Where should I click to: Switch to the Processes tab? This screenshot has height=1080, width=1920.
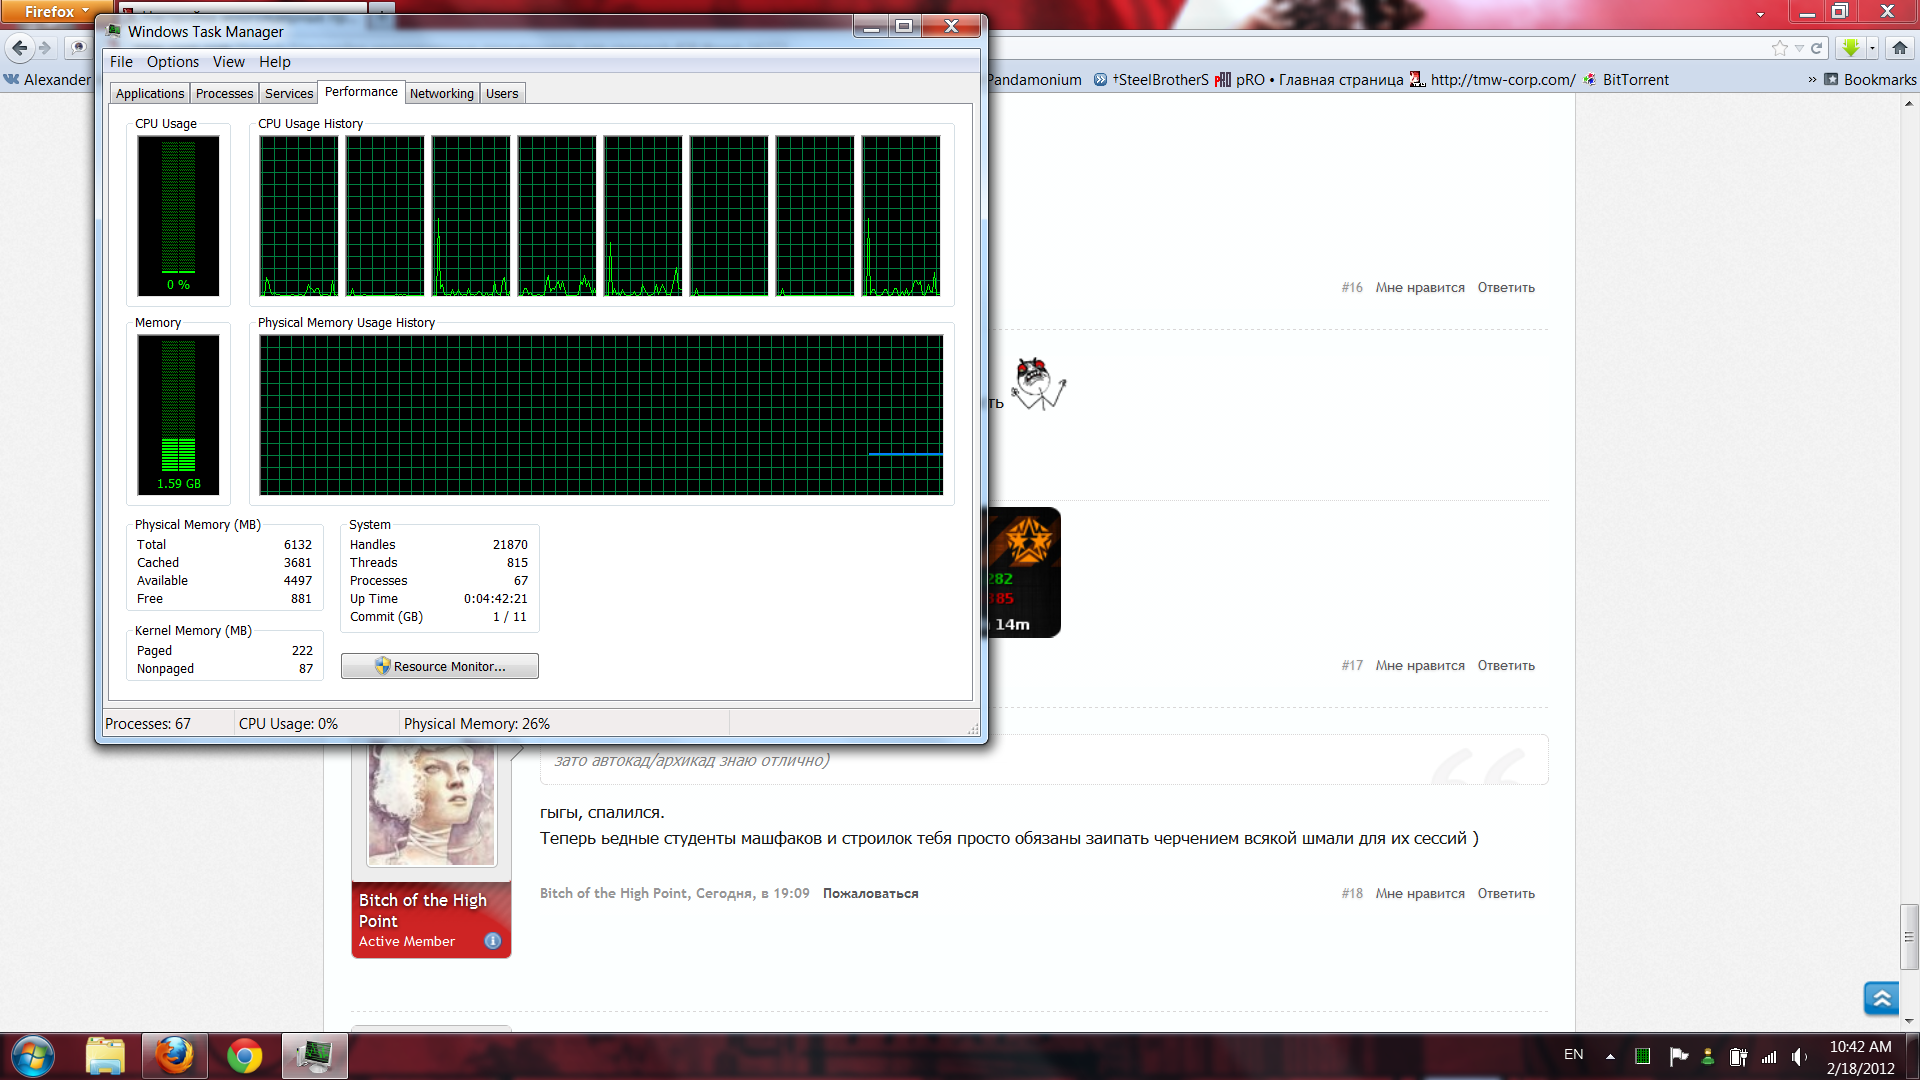click(x=224, y=94)
